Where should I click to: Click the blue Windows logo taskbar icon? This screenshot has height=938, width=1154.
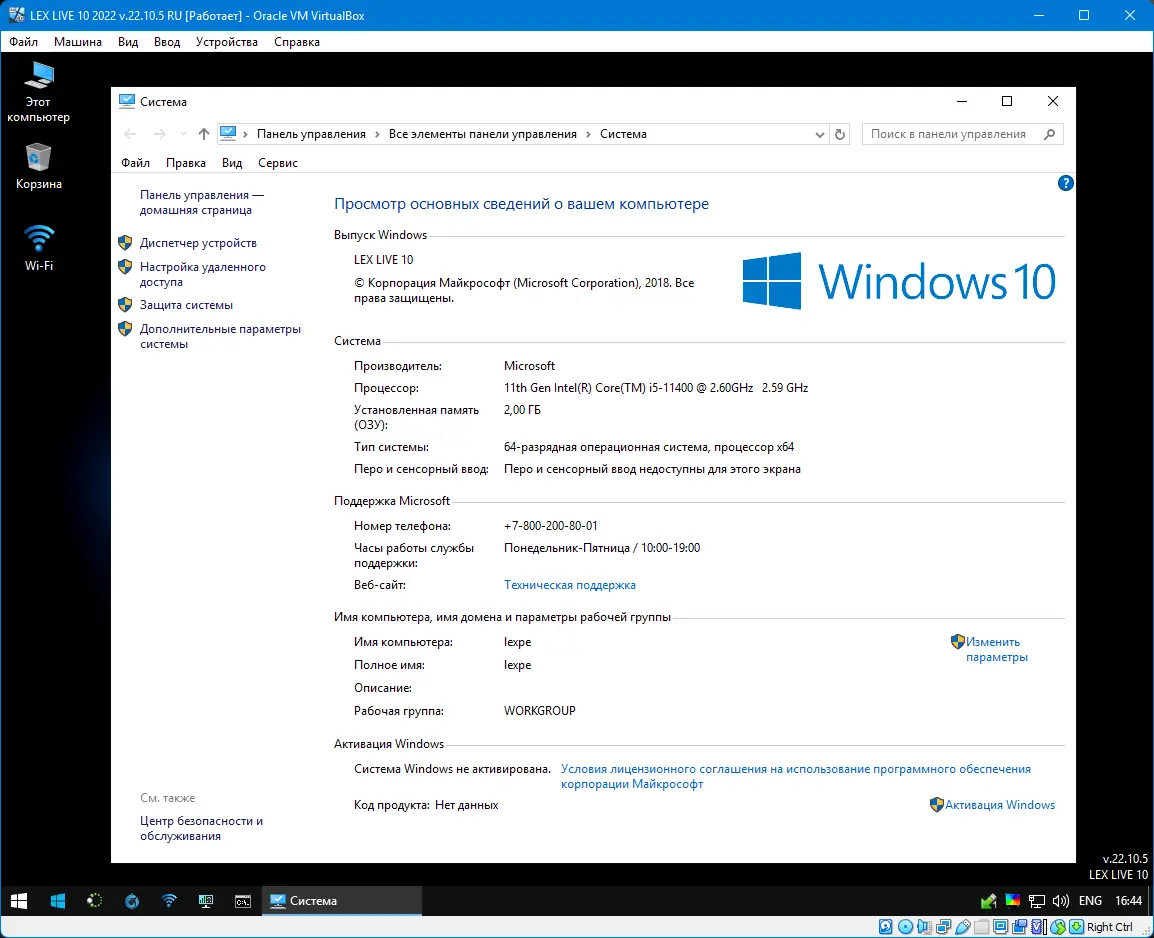click(57, 900)
